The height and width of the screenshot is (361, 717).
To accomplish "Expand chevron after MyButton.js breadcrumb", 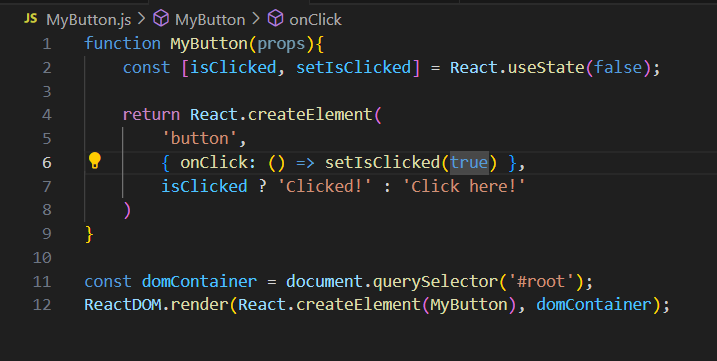I will (141, 19).
